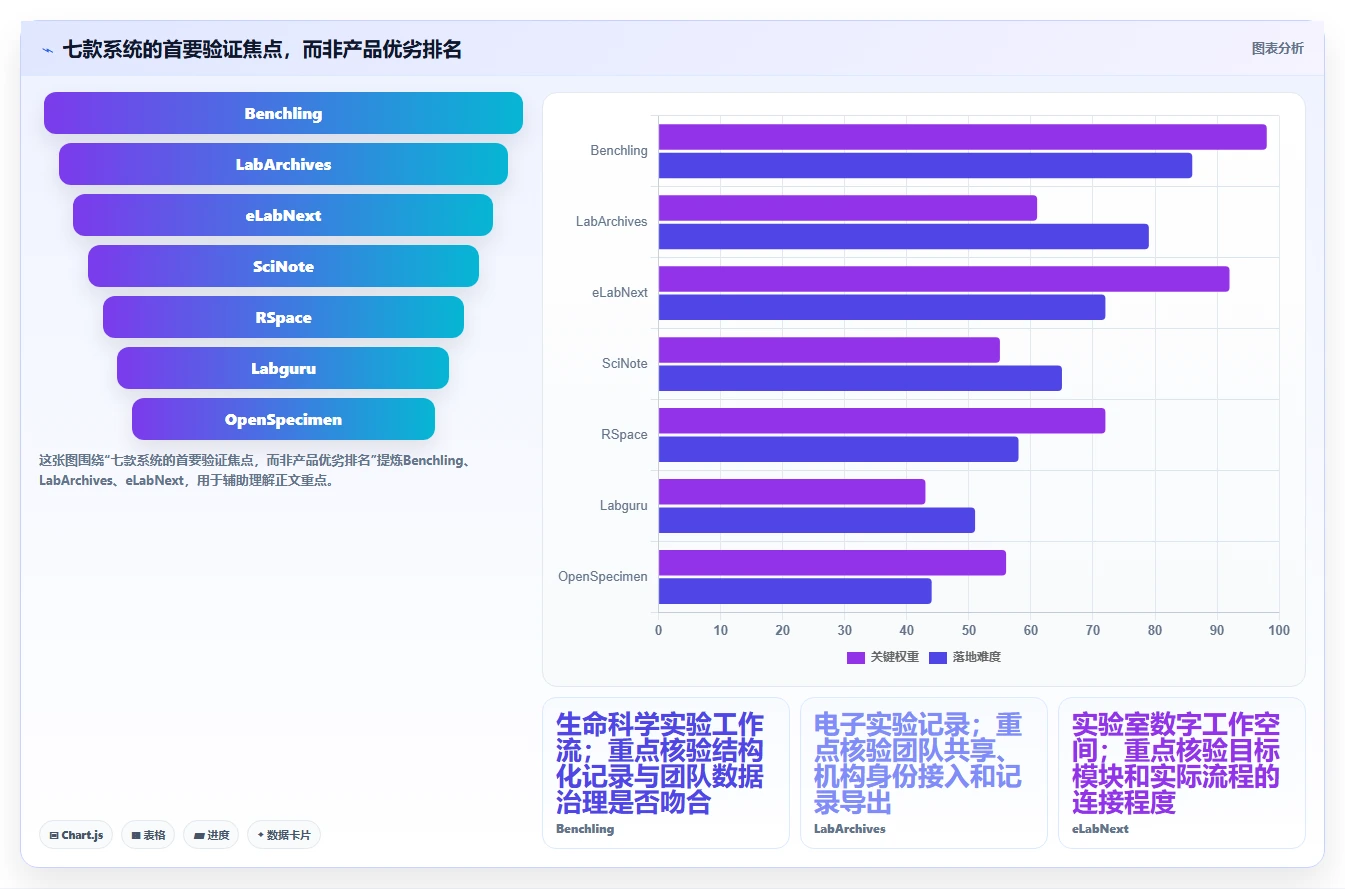Click SciNote's purple 关键权重 bar

[x=829, y=350]
